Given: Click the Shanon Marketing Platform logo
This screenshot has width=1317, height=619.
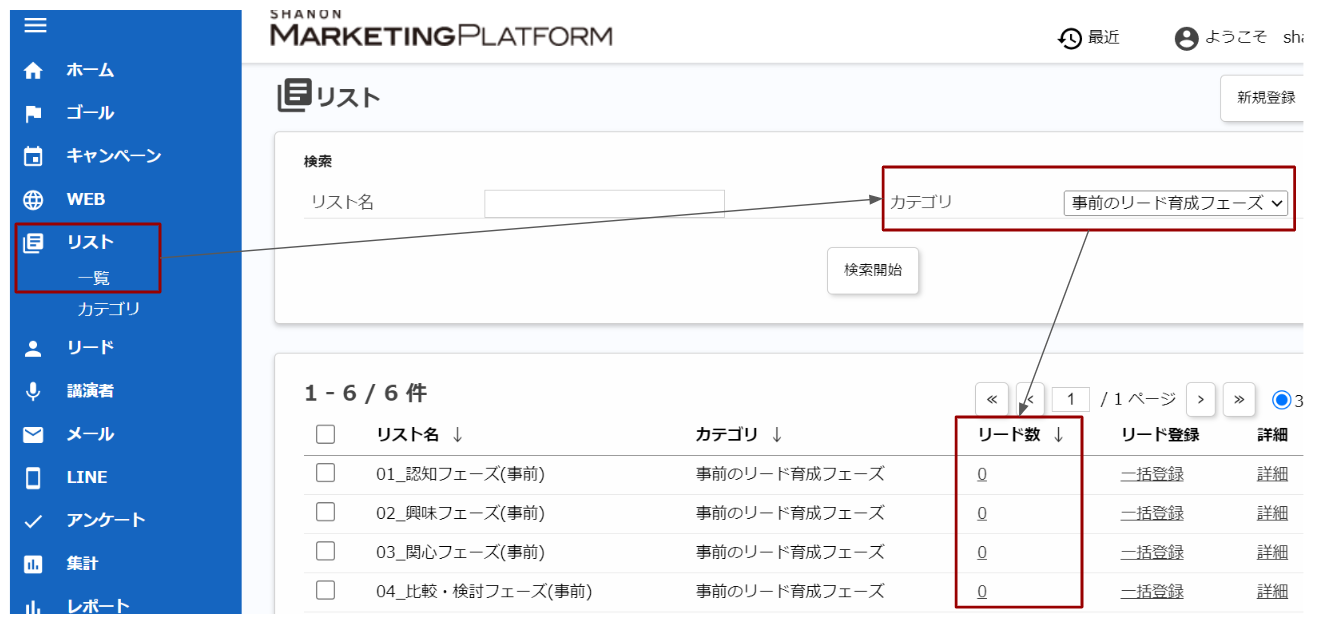Looking at the screenshot, I should click(441, 29).
